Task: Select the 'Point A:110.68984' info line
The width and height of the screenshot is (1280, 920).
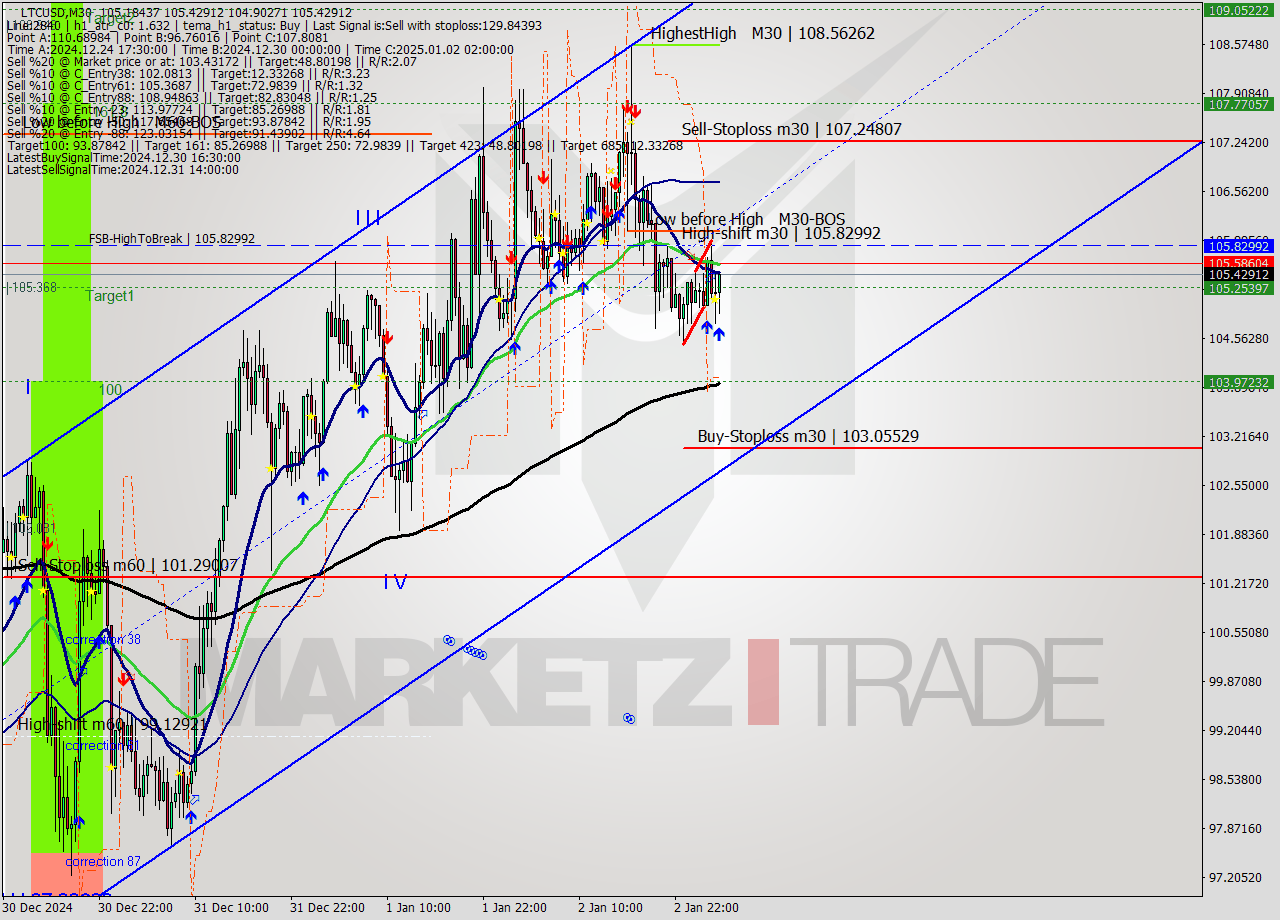Action: [x=167, y=37]
